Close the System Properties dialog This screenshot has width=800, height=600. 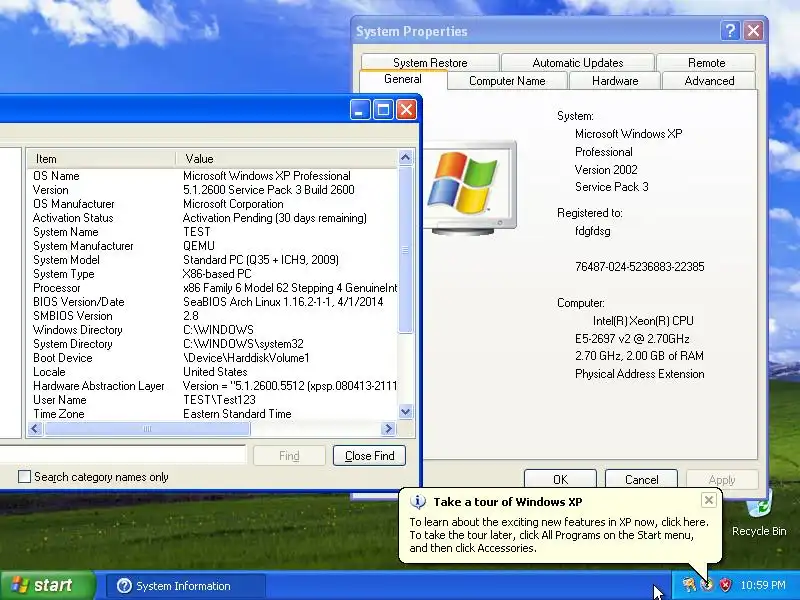pyautogui.click(x=753, y=31)
